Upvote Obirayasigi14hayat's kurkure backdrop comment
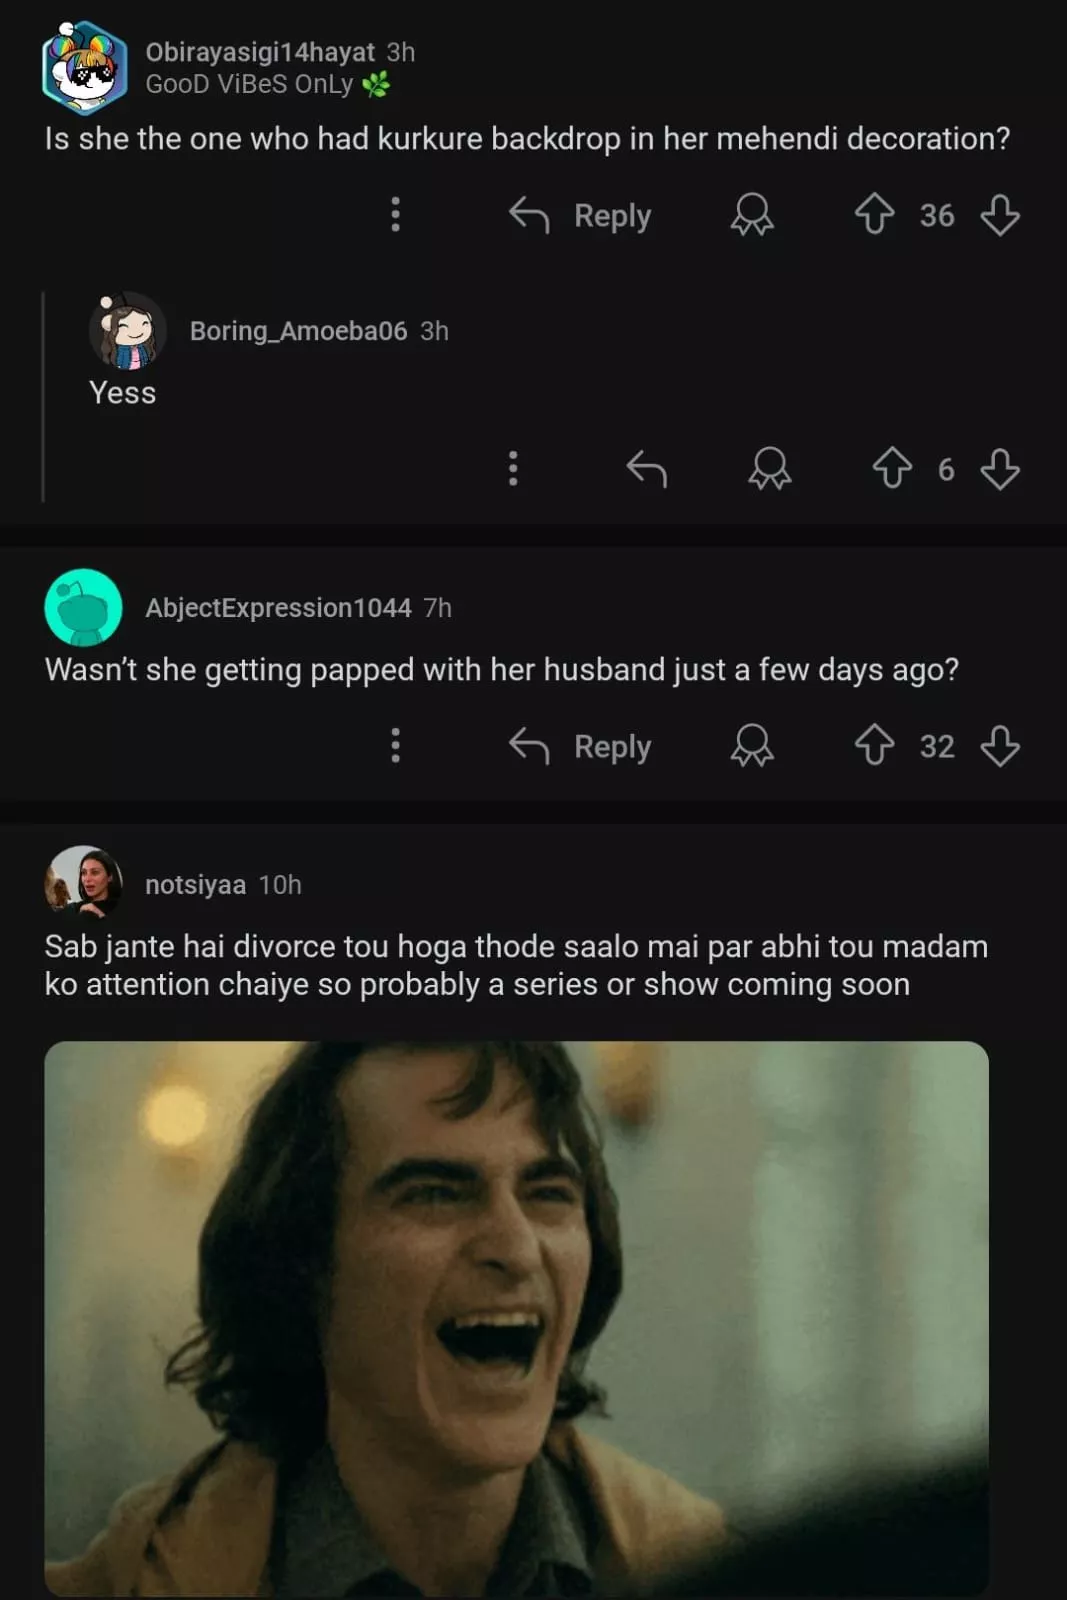 point(874,214)
